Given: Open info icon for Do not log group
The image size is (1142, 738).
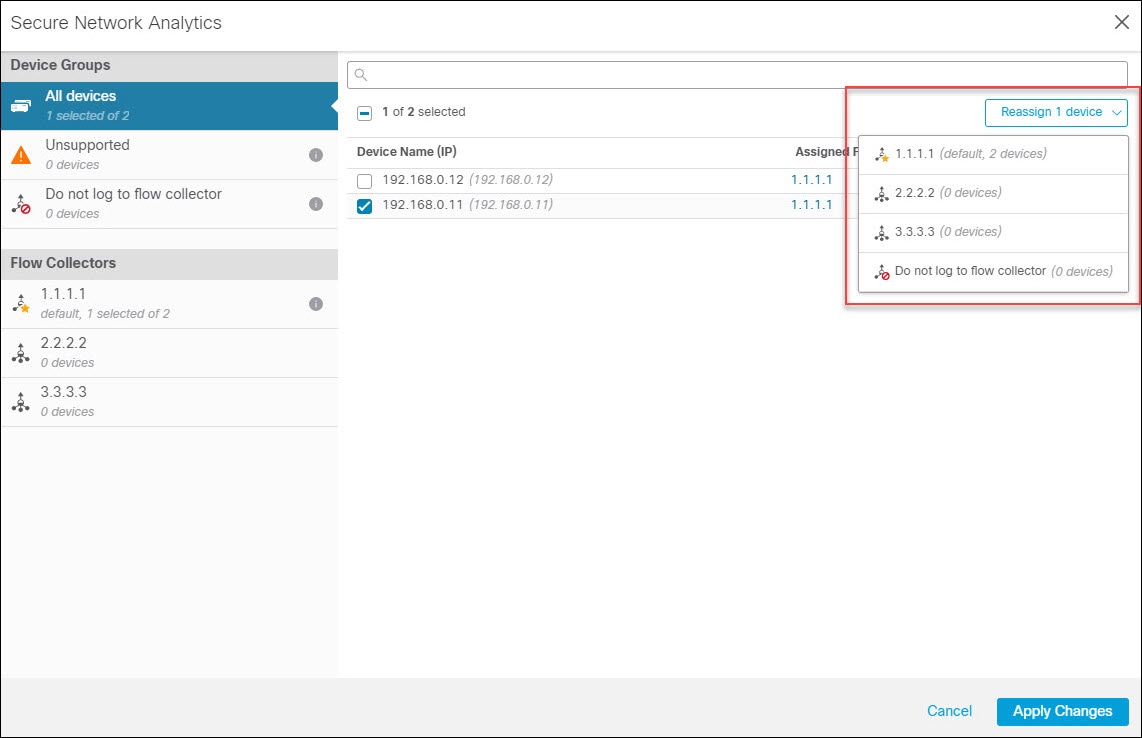Looking at the screenshot, I should 315,204.
